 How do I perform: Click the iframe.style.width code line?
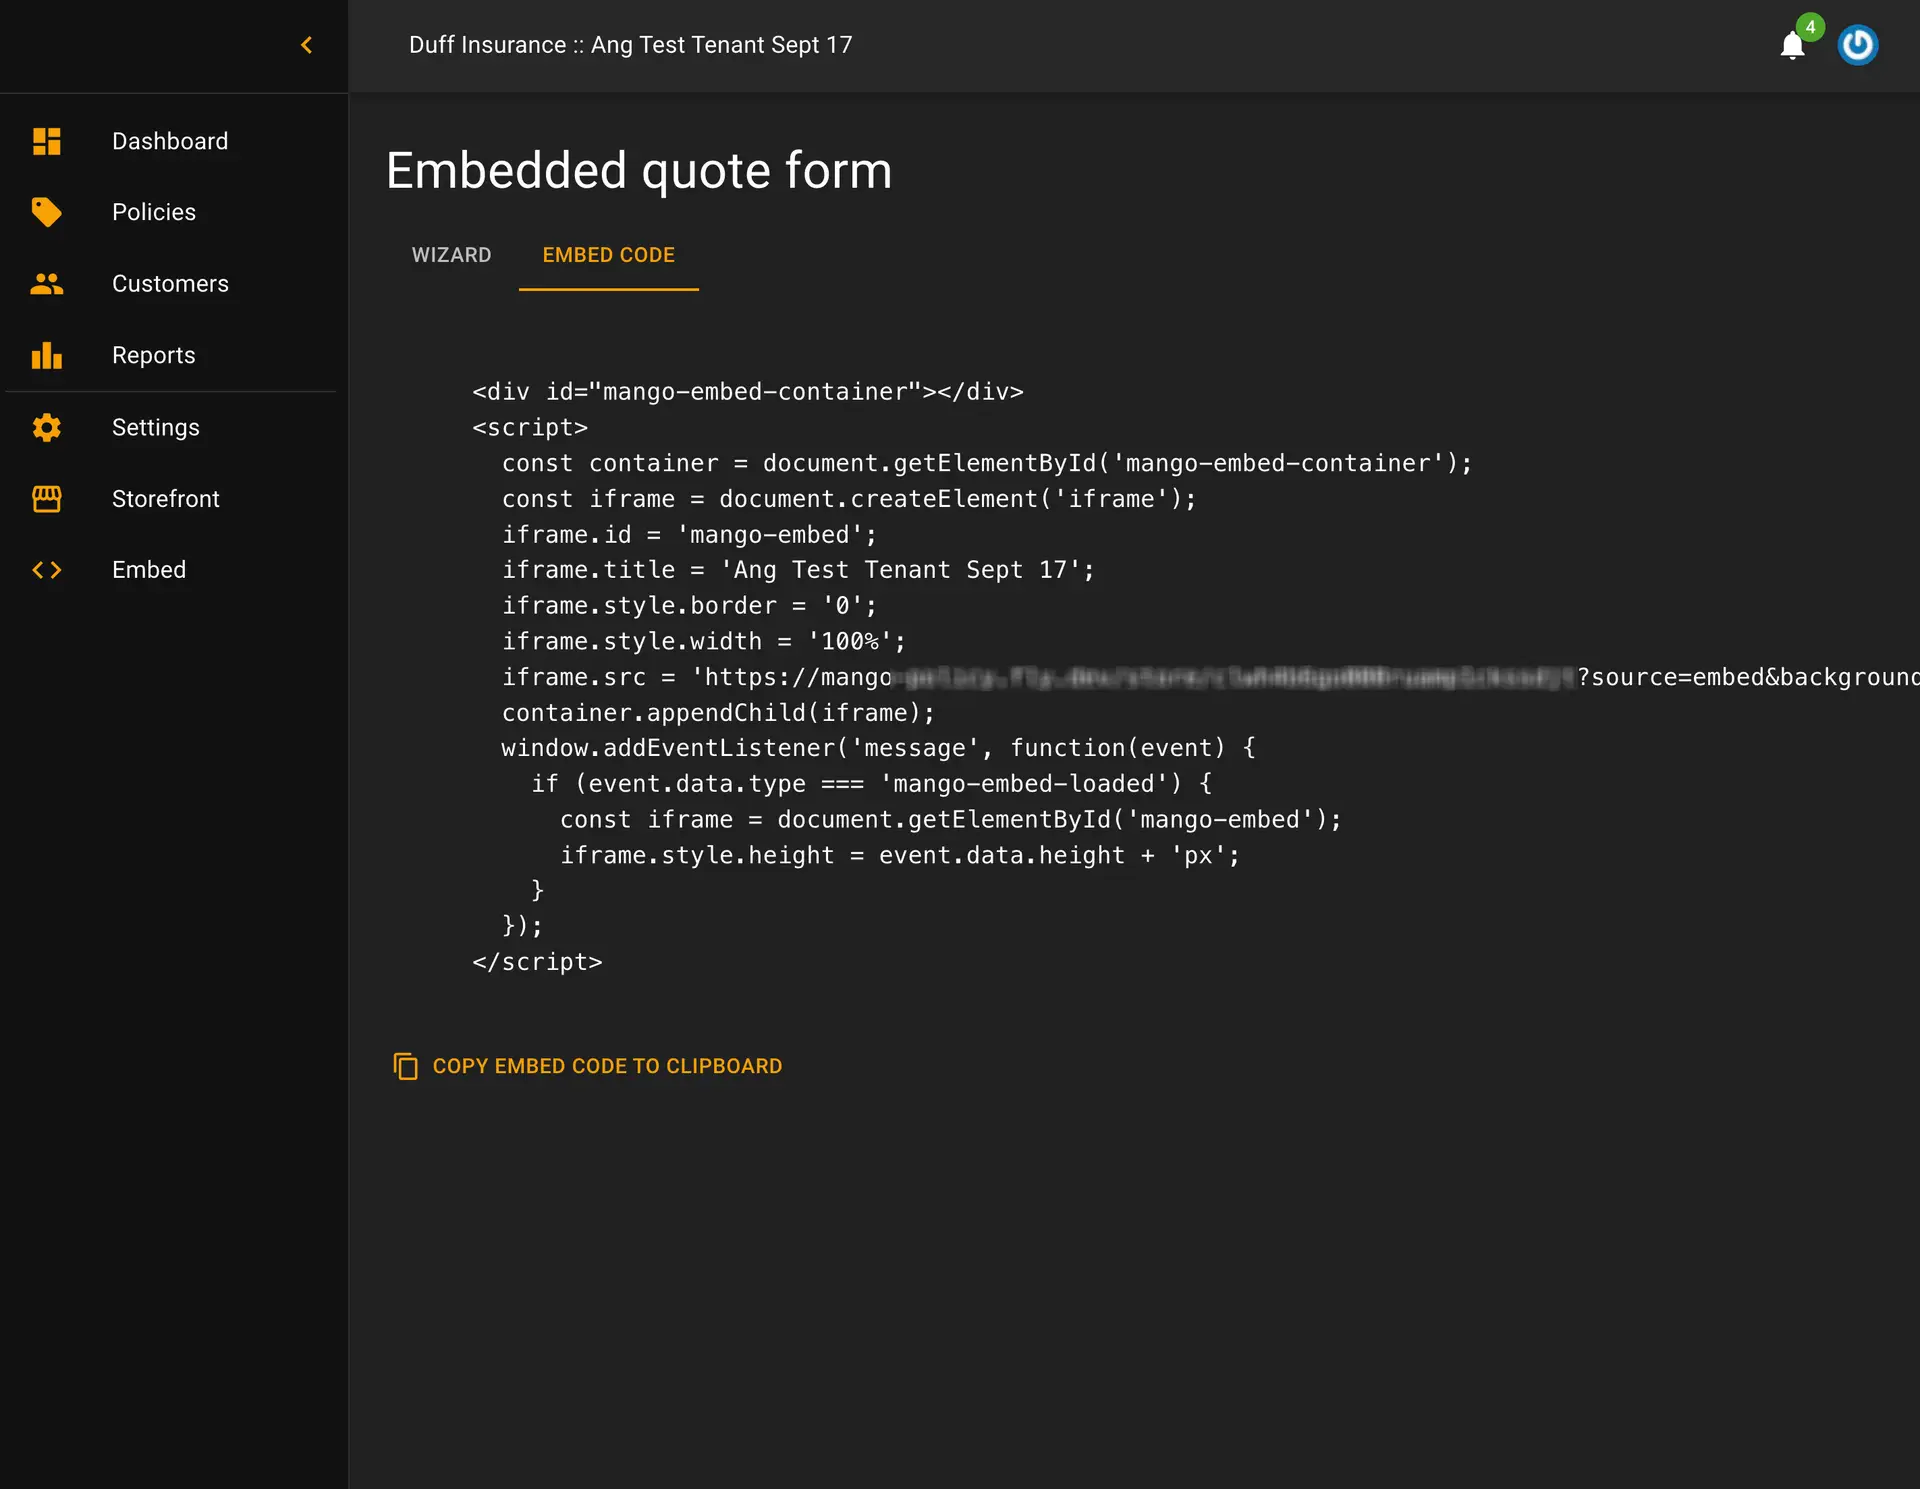coord(704,641)
